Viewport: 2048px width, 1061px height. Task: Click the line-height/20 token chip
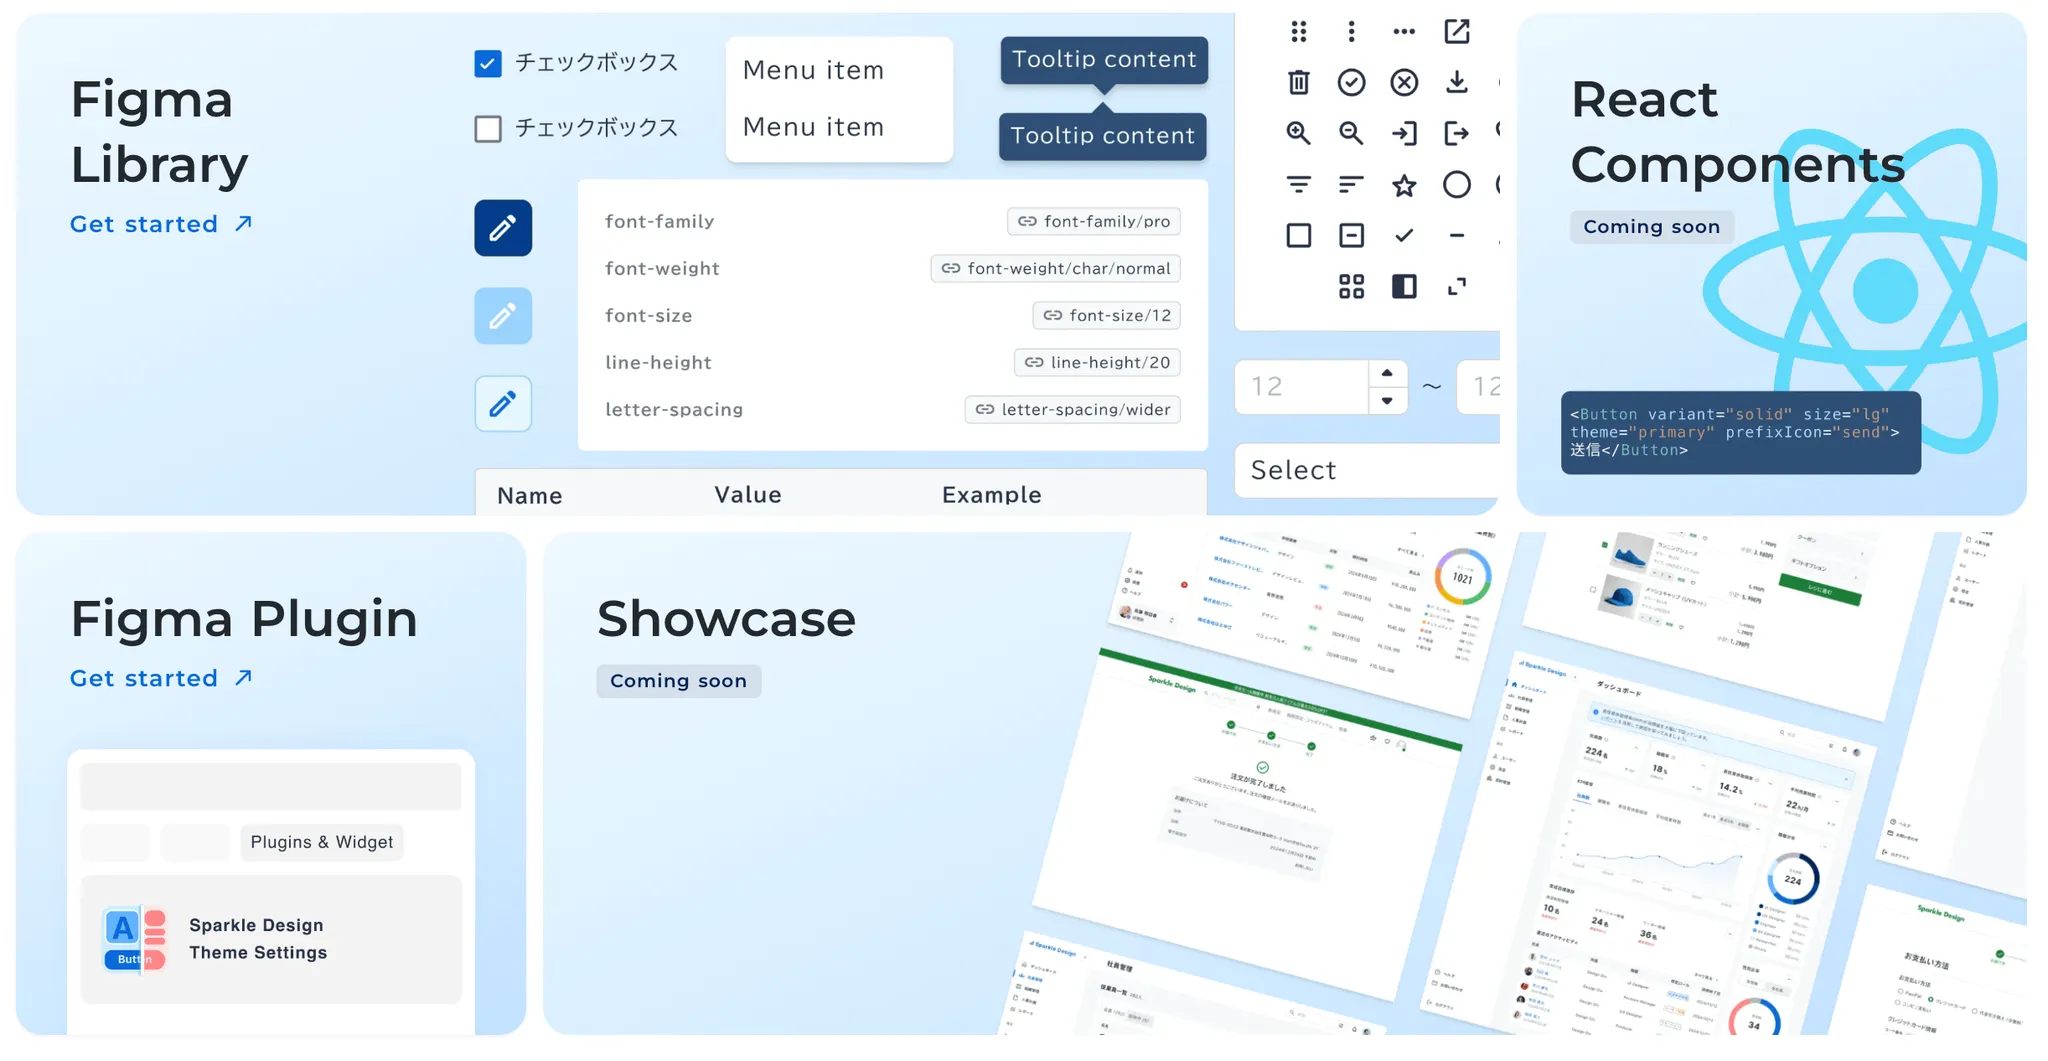click(1097, 362)
